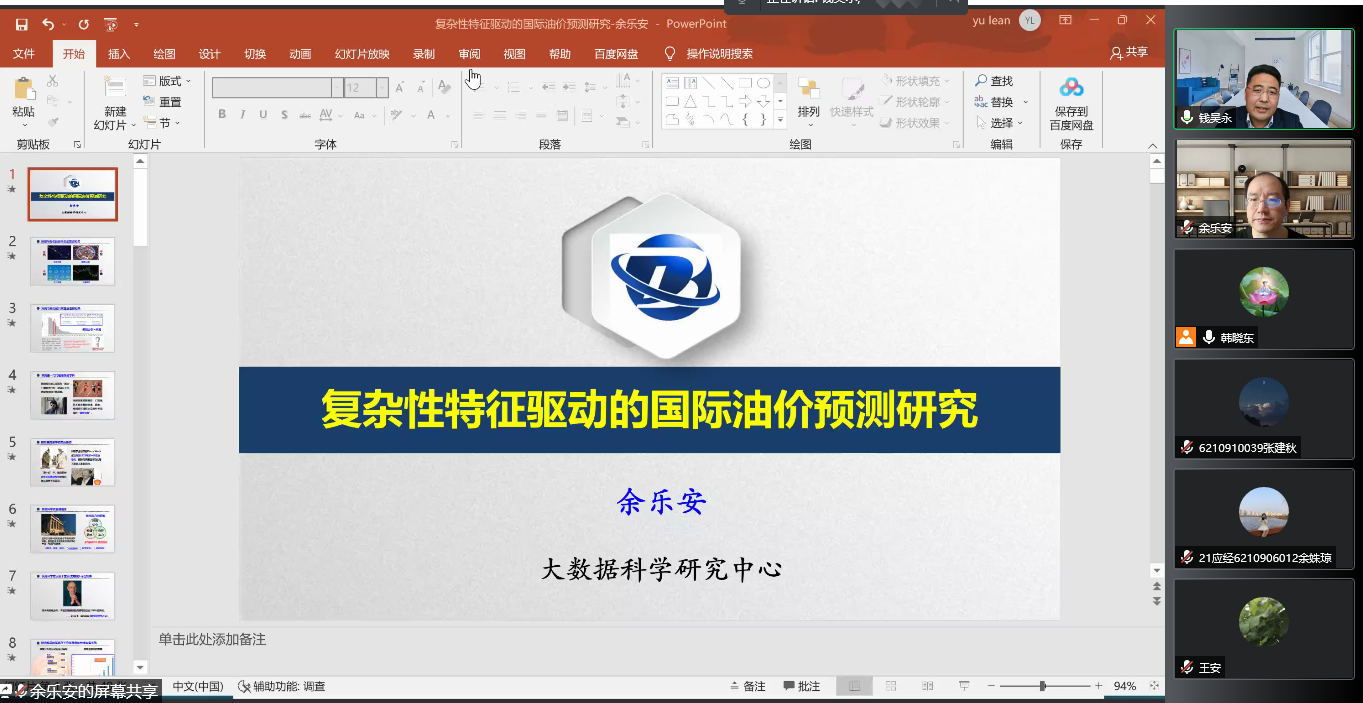Click the Share (共享) button
This screenshot has width=1363, height=703.
pyautogui.click(x=1129, y=52)
